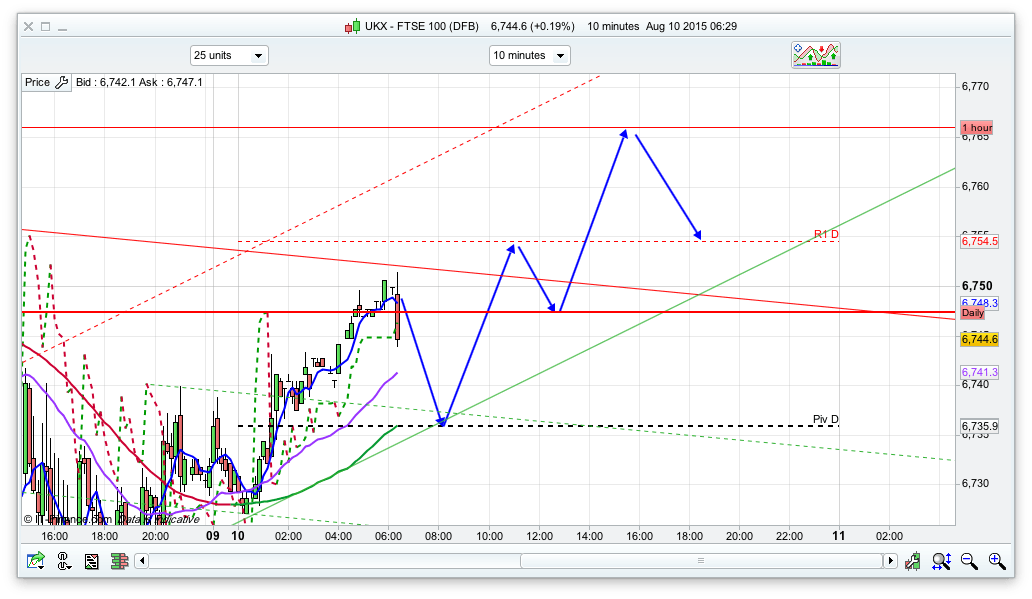1032x599 pixels.
Task: Click the wrench icon beside Price
Action: tap(61, 82)
